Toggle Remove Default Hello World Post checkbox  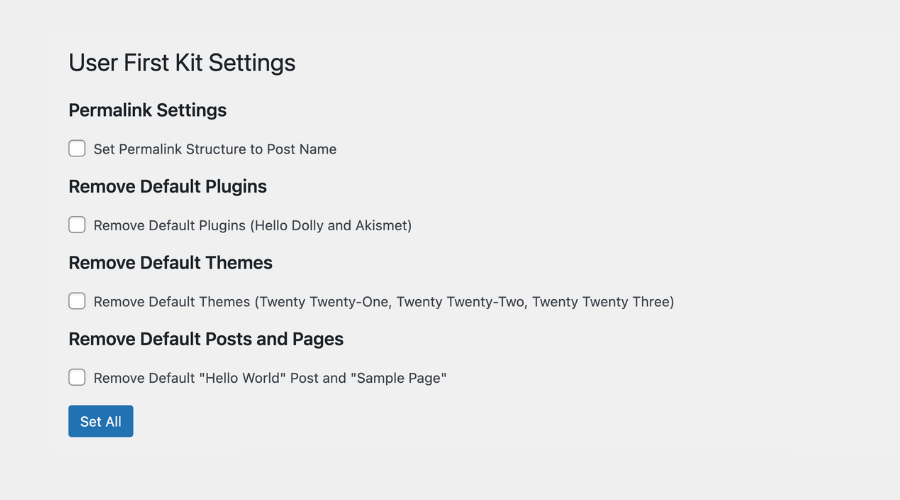click(x=77, y=377)
